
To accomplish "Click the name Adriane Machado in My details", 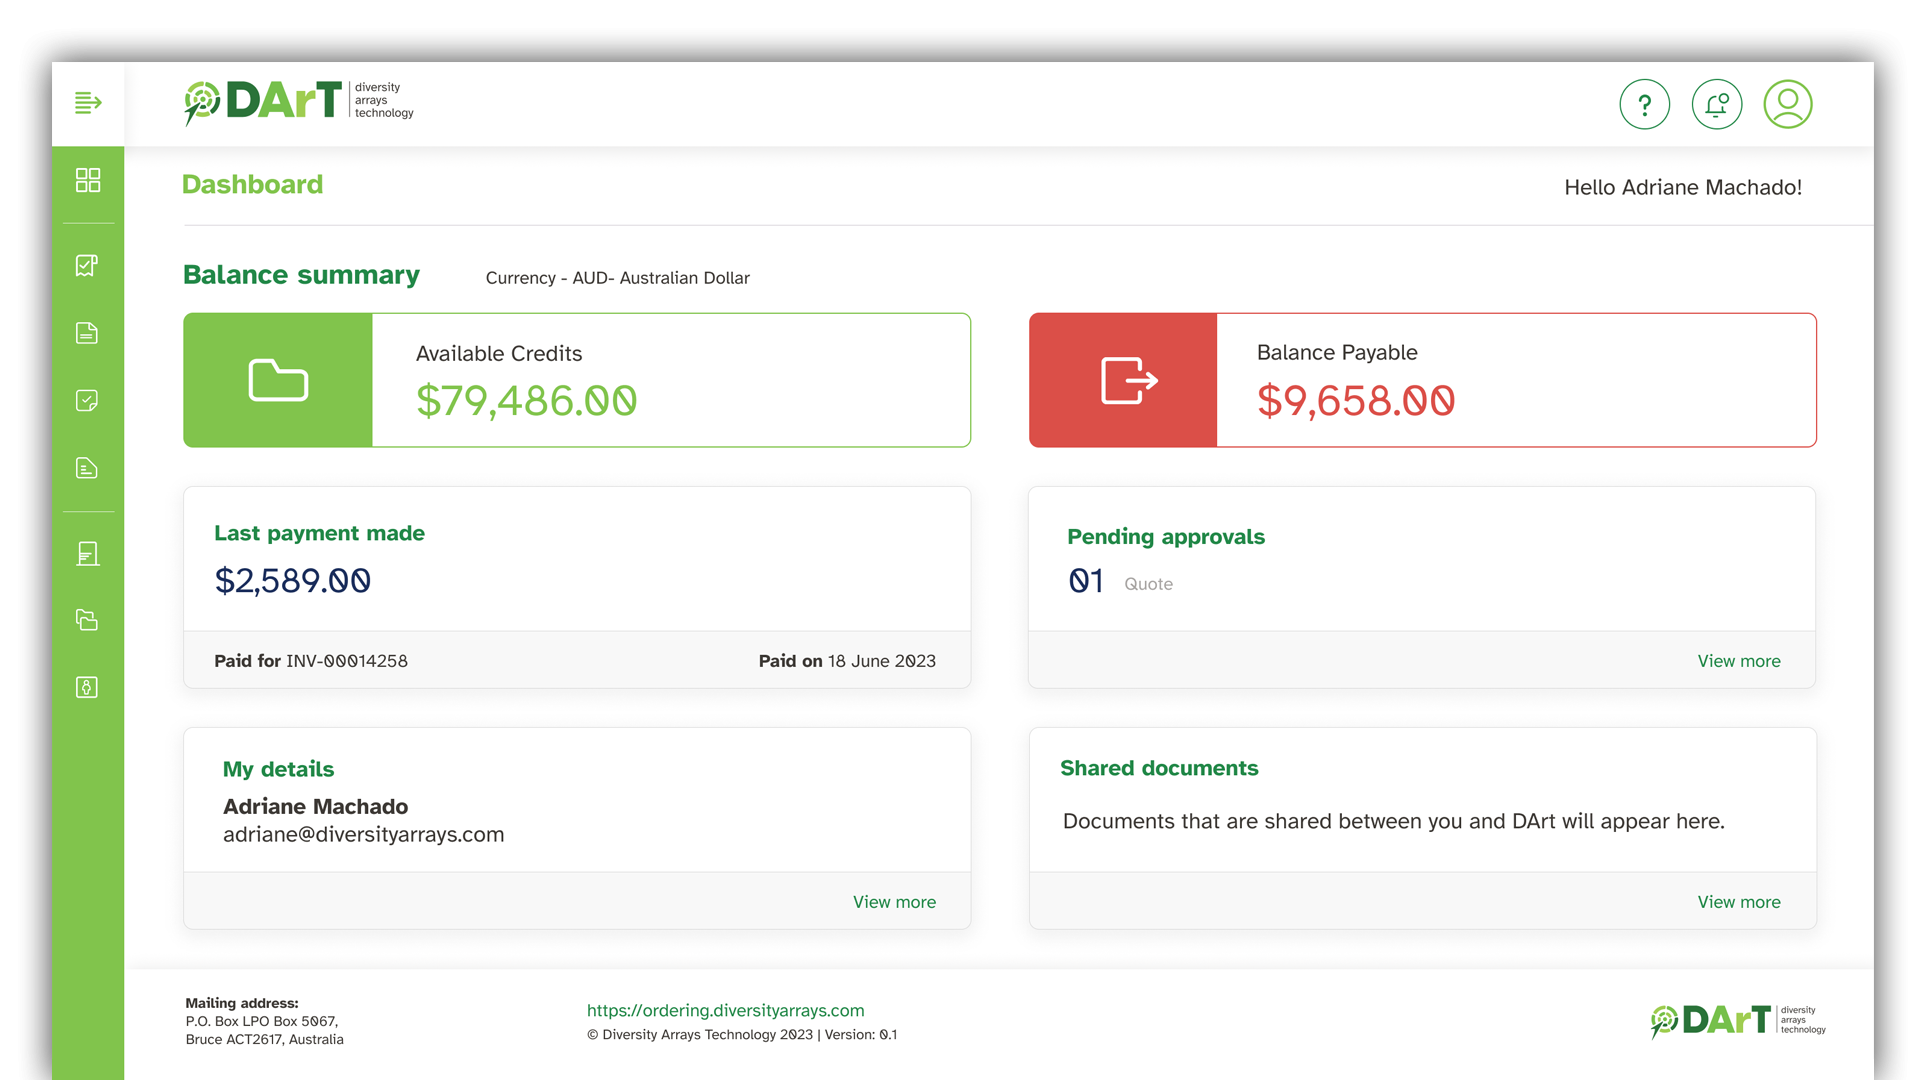I will (x=315, y=806).
